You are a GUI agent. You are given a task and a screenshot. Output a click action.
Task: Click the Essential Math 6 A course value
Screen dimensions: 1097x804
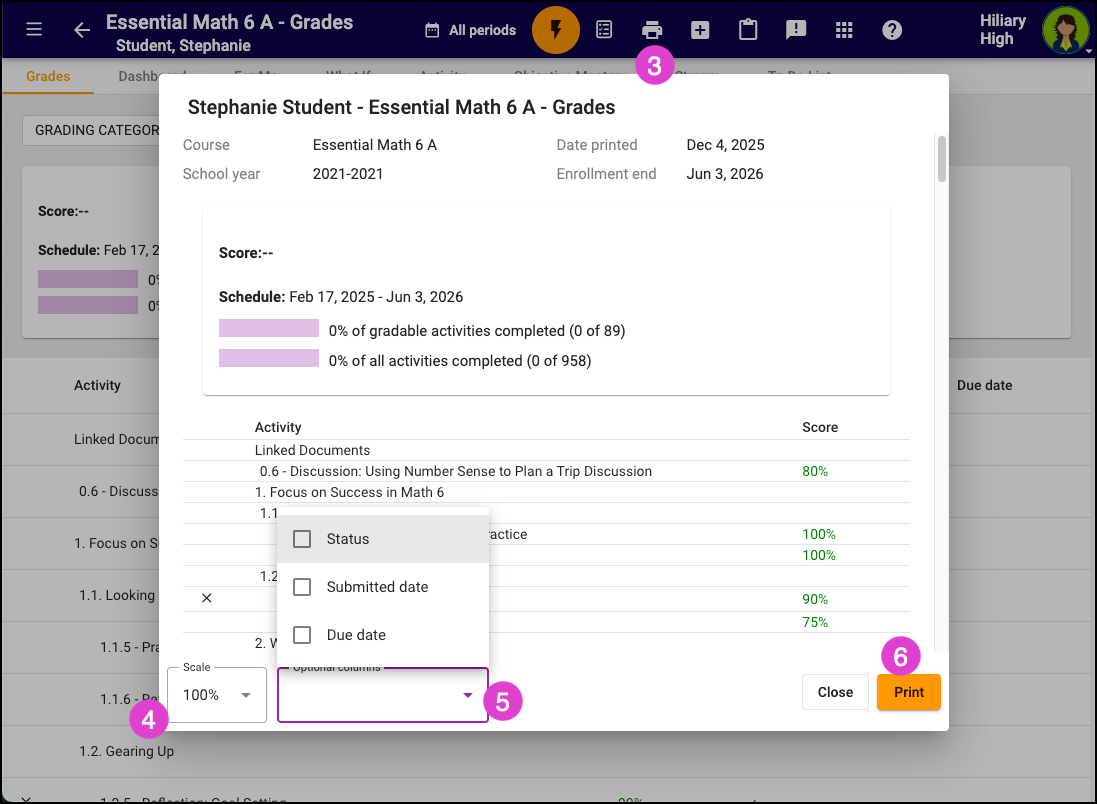coord(374,145)
